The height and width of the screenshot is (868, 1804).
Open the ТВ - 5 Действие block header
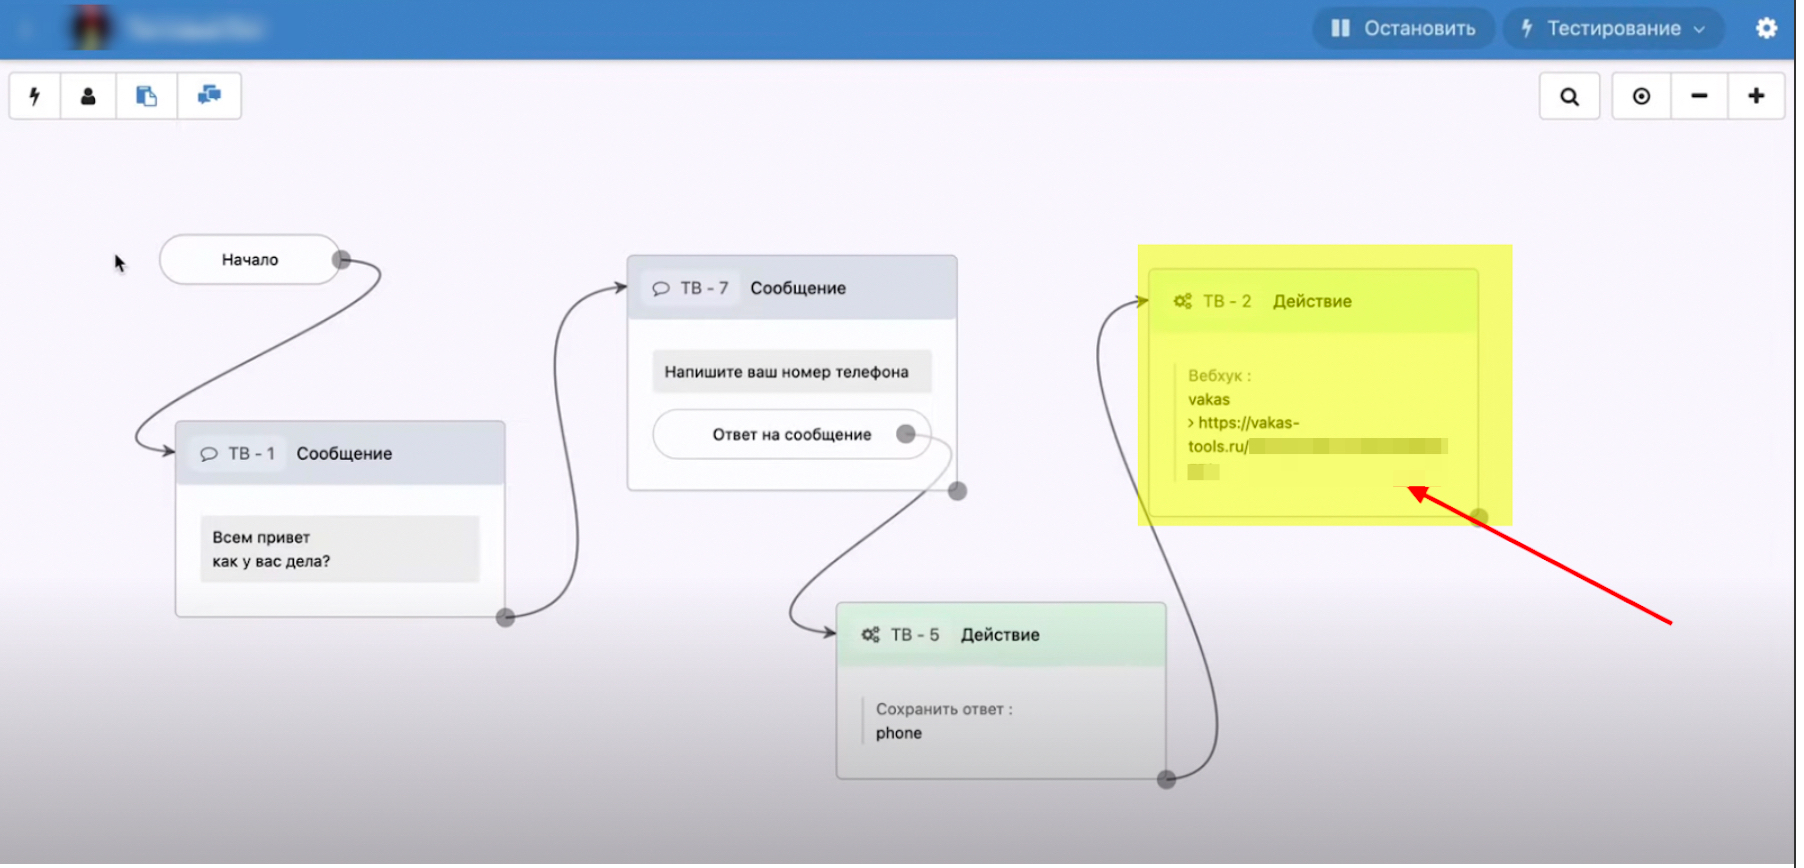click(1000, 635)
